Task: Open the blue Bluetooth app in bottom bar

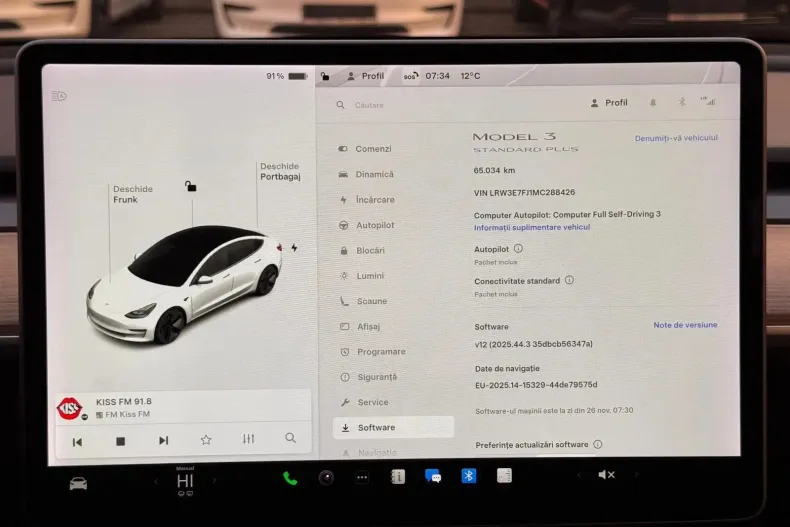Action: (469, 476)
